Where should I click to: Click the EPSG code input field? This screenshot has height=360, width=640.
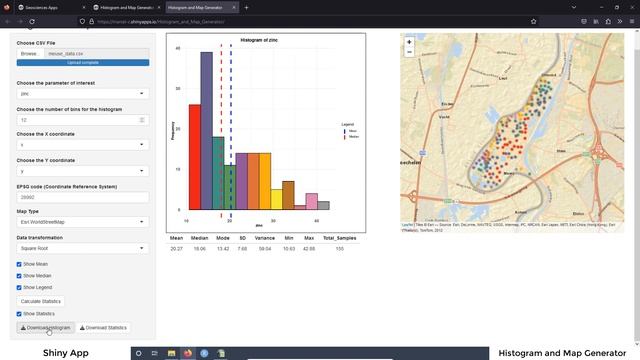click(x=83, y=198)
